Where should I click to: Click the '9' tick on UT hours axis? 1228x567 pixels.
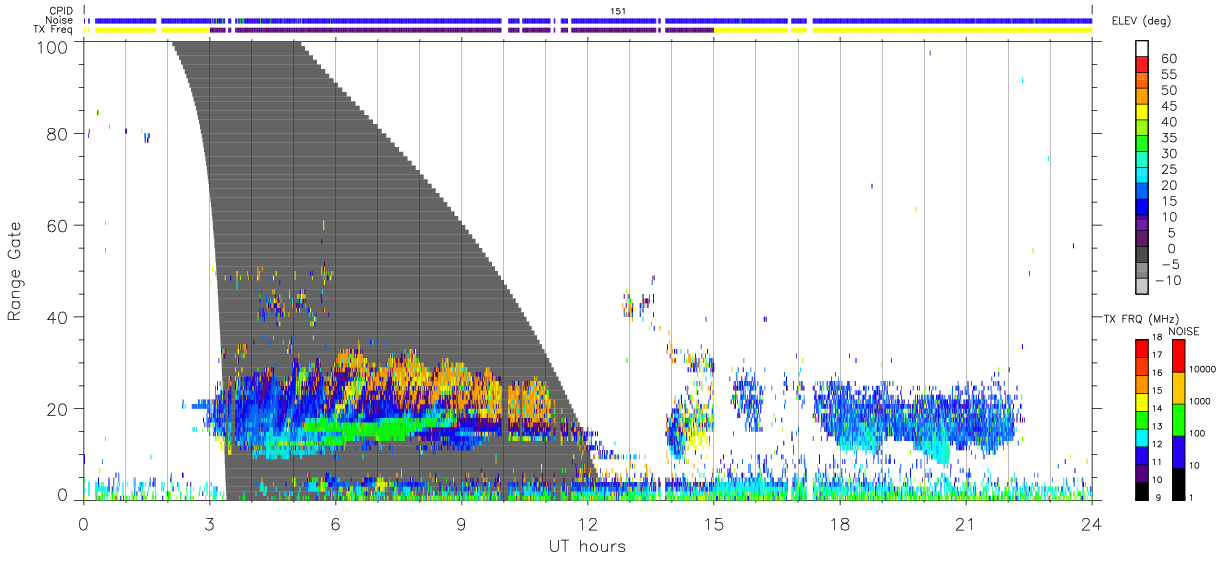click(461, 523)
